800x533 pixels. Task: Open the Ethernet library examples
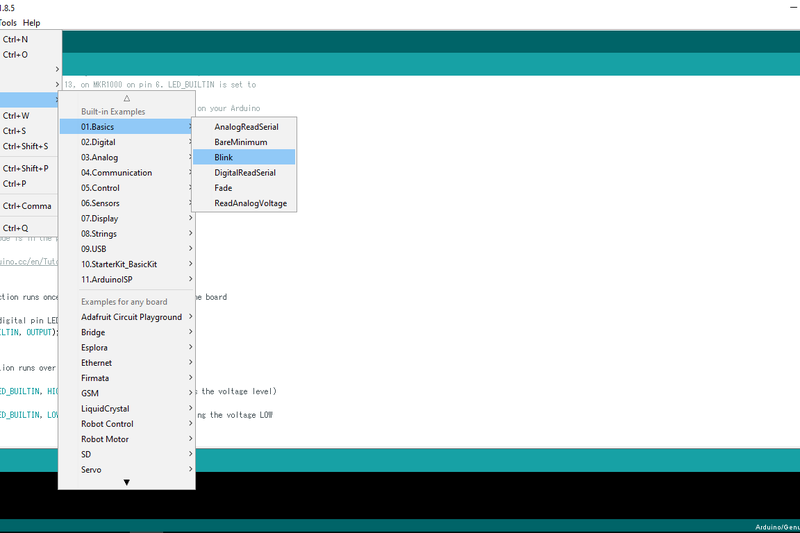pos(127,363)
